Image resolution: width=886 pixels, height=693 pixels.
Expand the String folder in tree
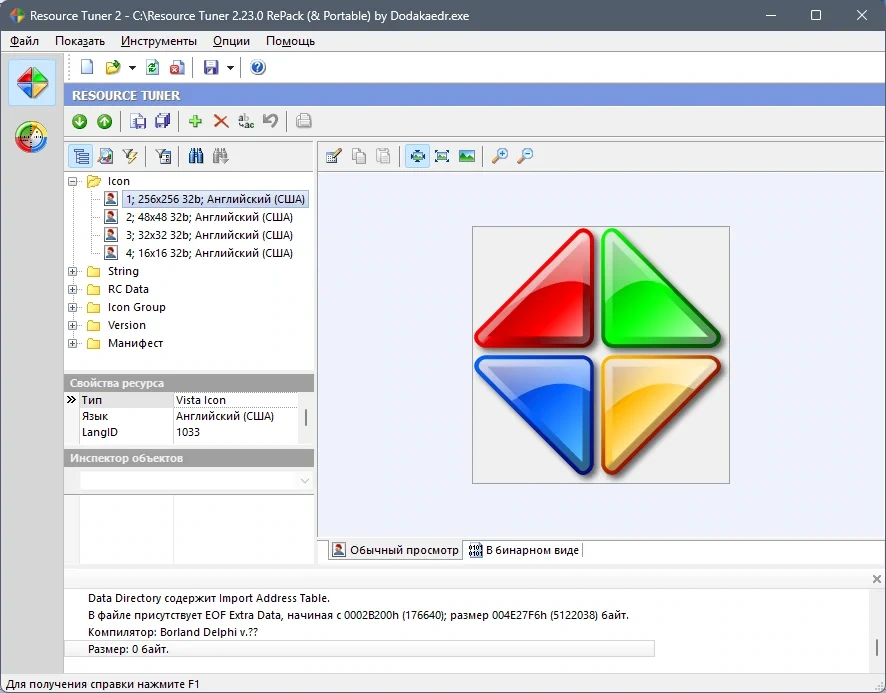coord(72,271)
